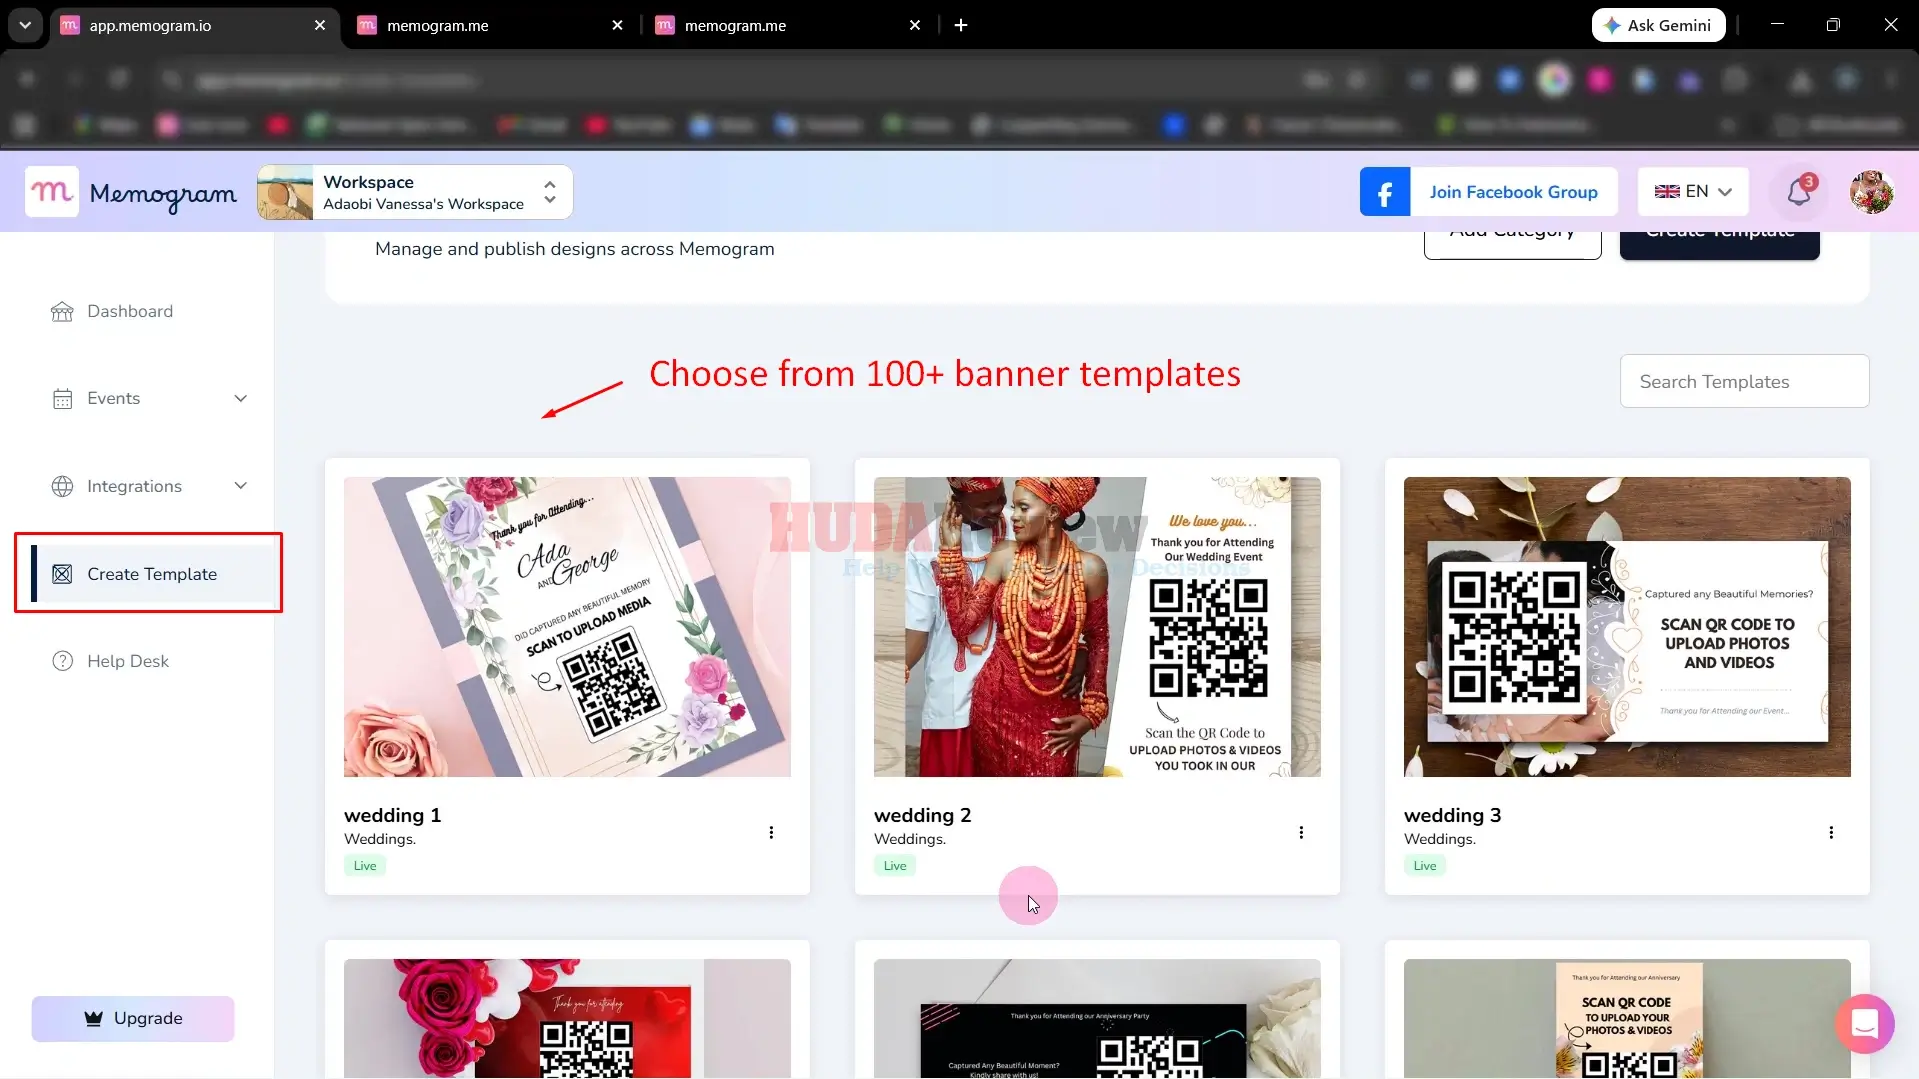Open the user profile avatar

1872,192
